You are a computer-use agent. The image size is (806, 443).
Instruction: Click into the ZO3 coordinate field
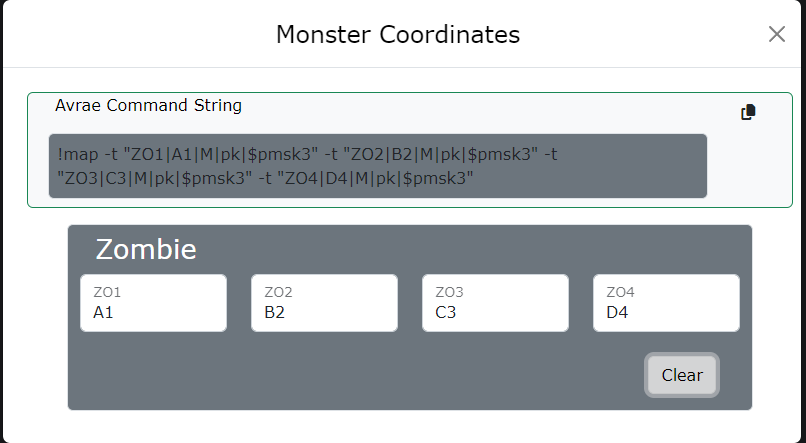coord(495,303)
